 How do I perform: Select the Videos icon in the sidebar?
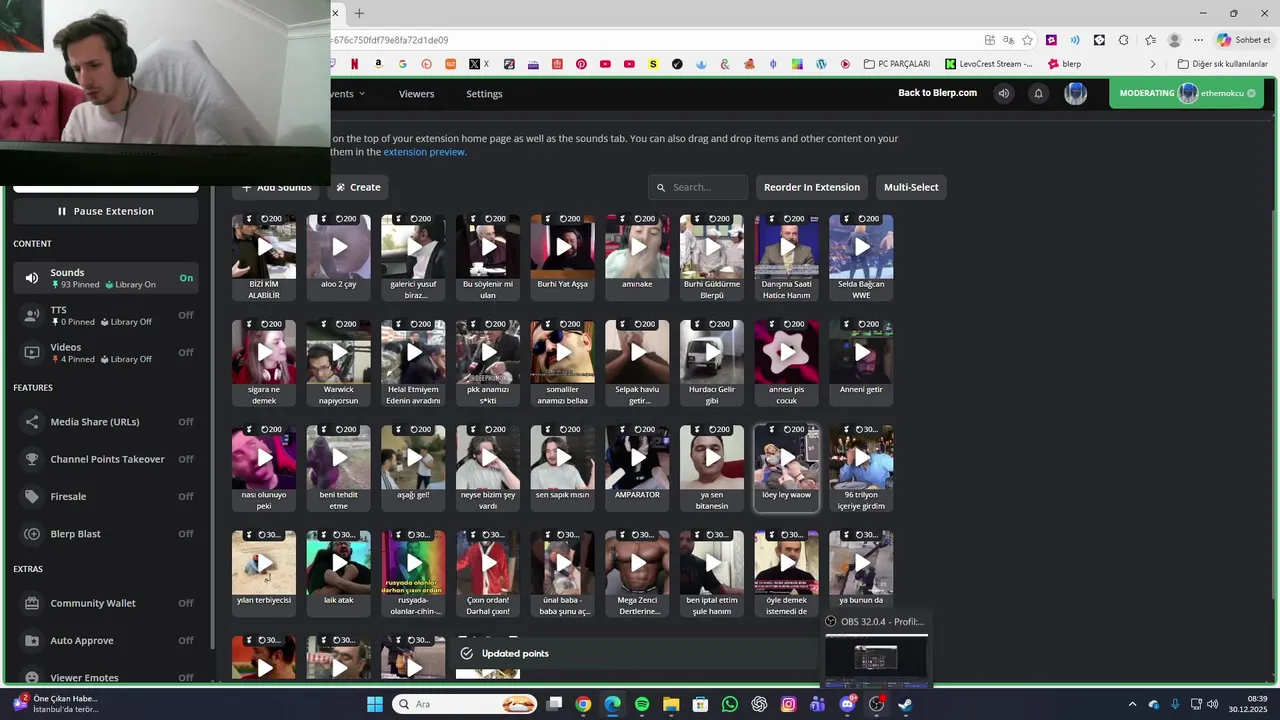[x=32, y=352]
